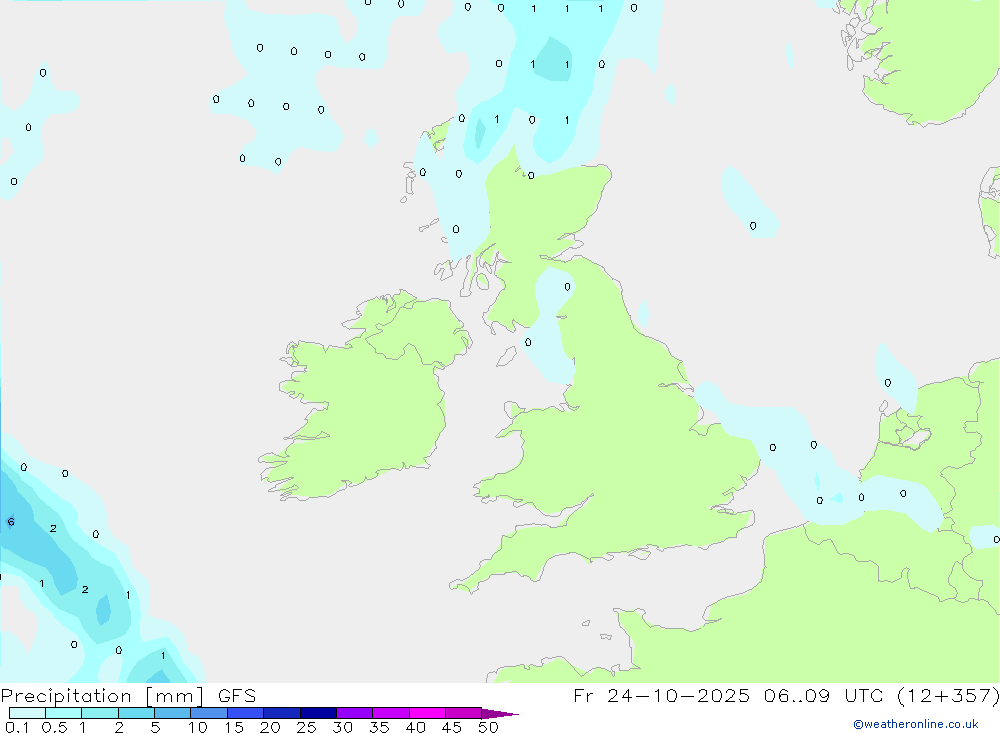Click the "15" legend scale value
Viewport: 1000px width, 733px height.
[234, 727]
